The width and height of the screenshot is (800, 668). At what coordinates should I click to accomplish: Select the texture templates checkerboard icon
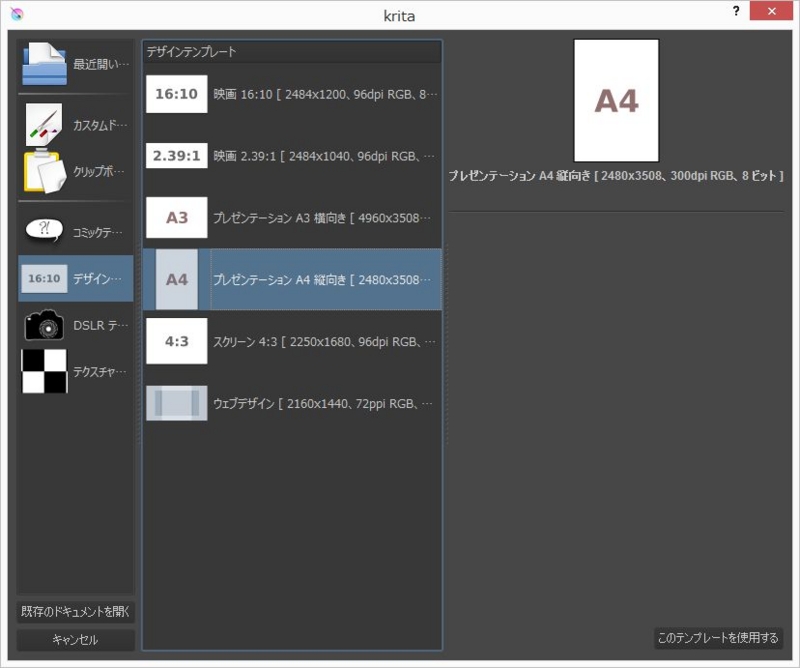44,371
